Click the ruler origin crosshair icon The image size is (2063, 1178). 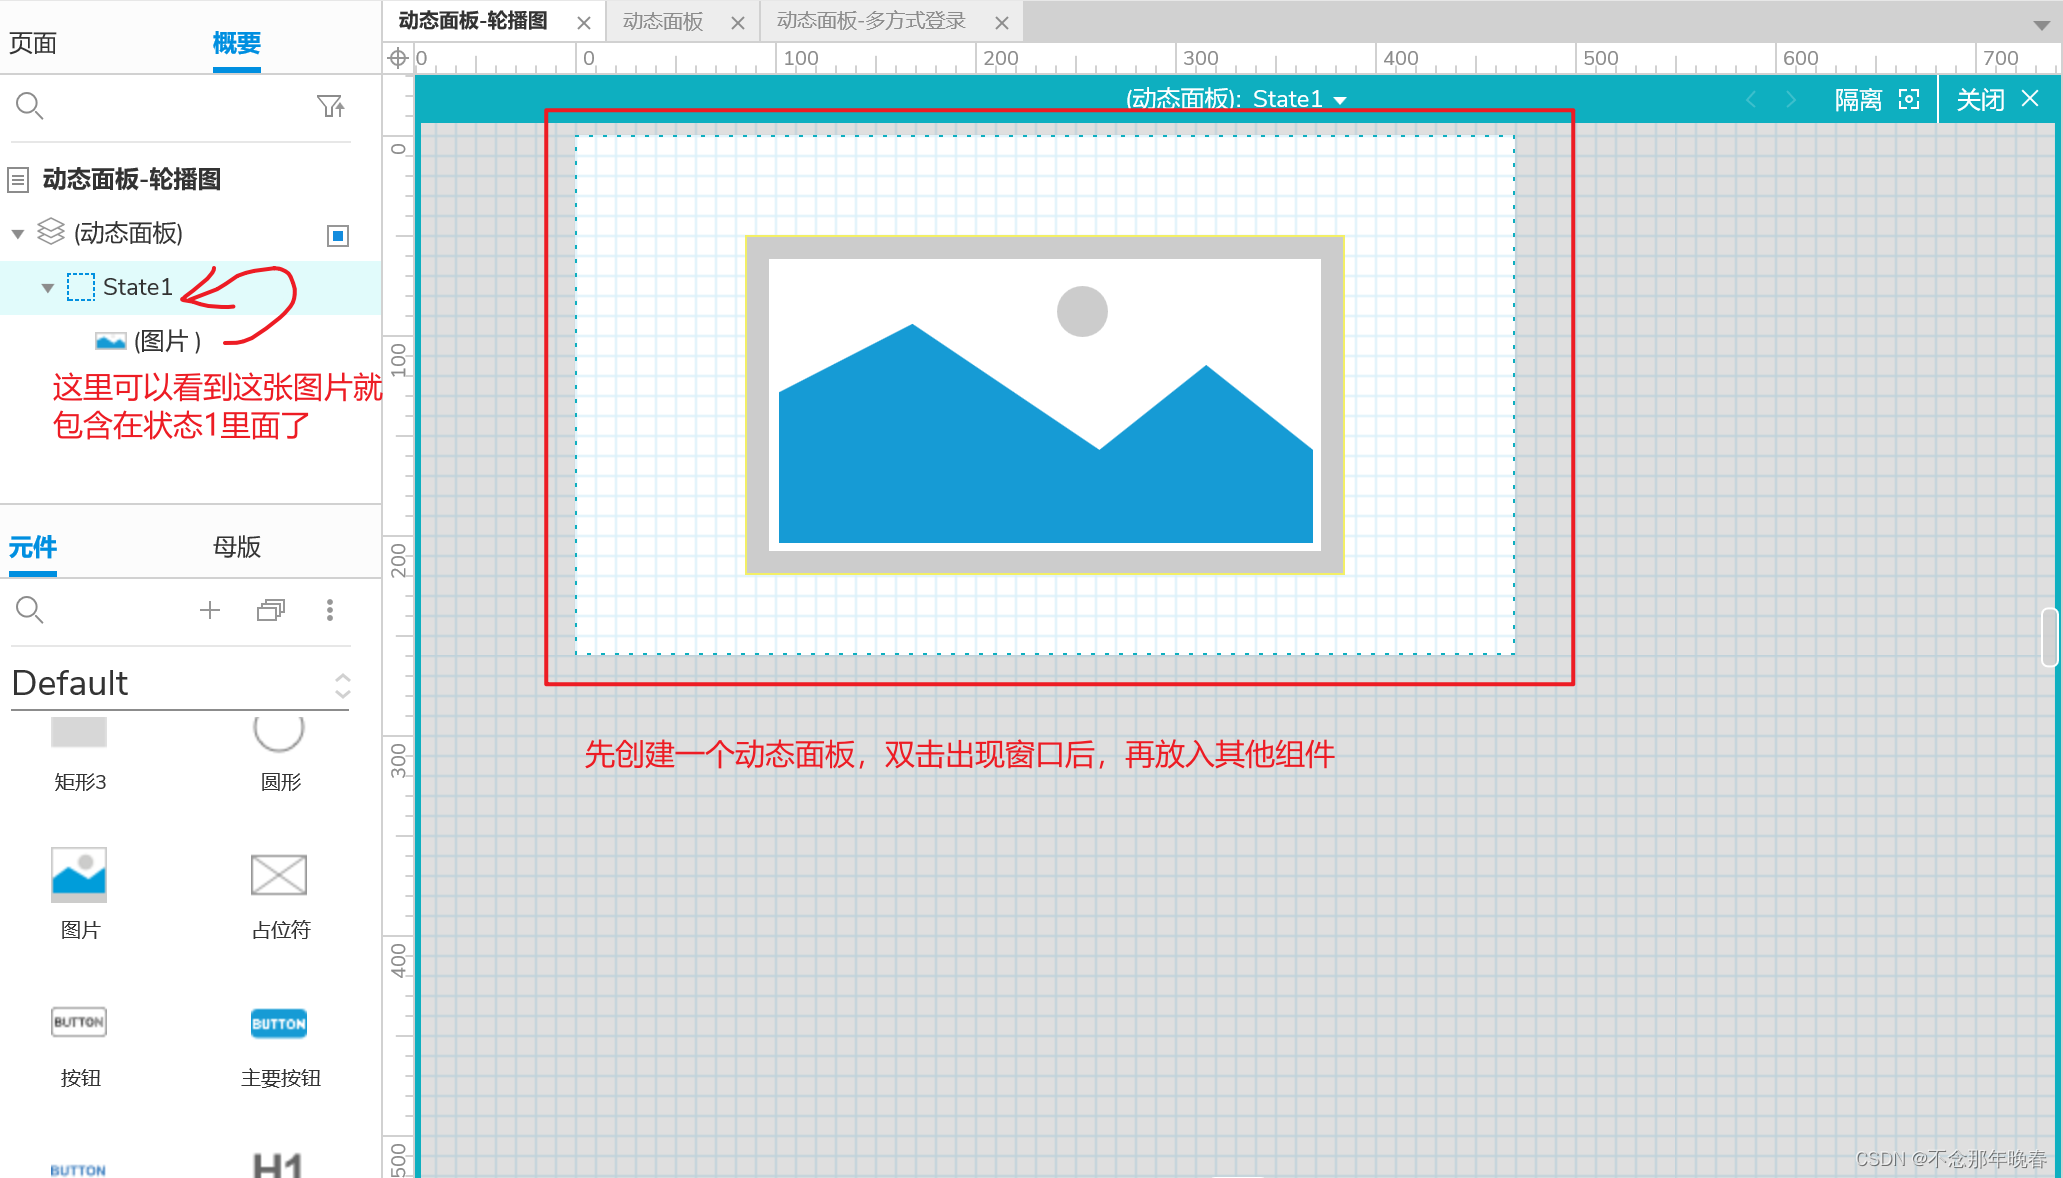pyautogui.click(x=398, y=58)
